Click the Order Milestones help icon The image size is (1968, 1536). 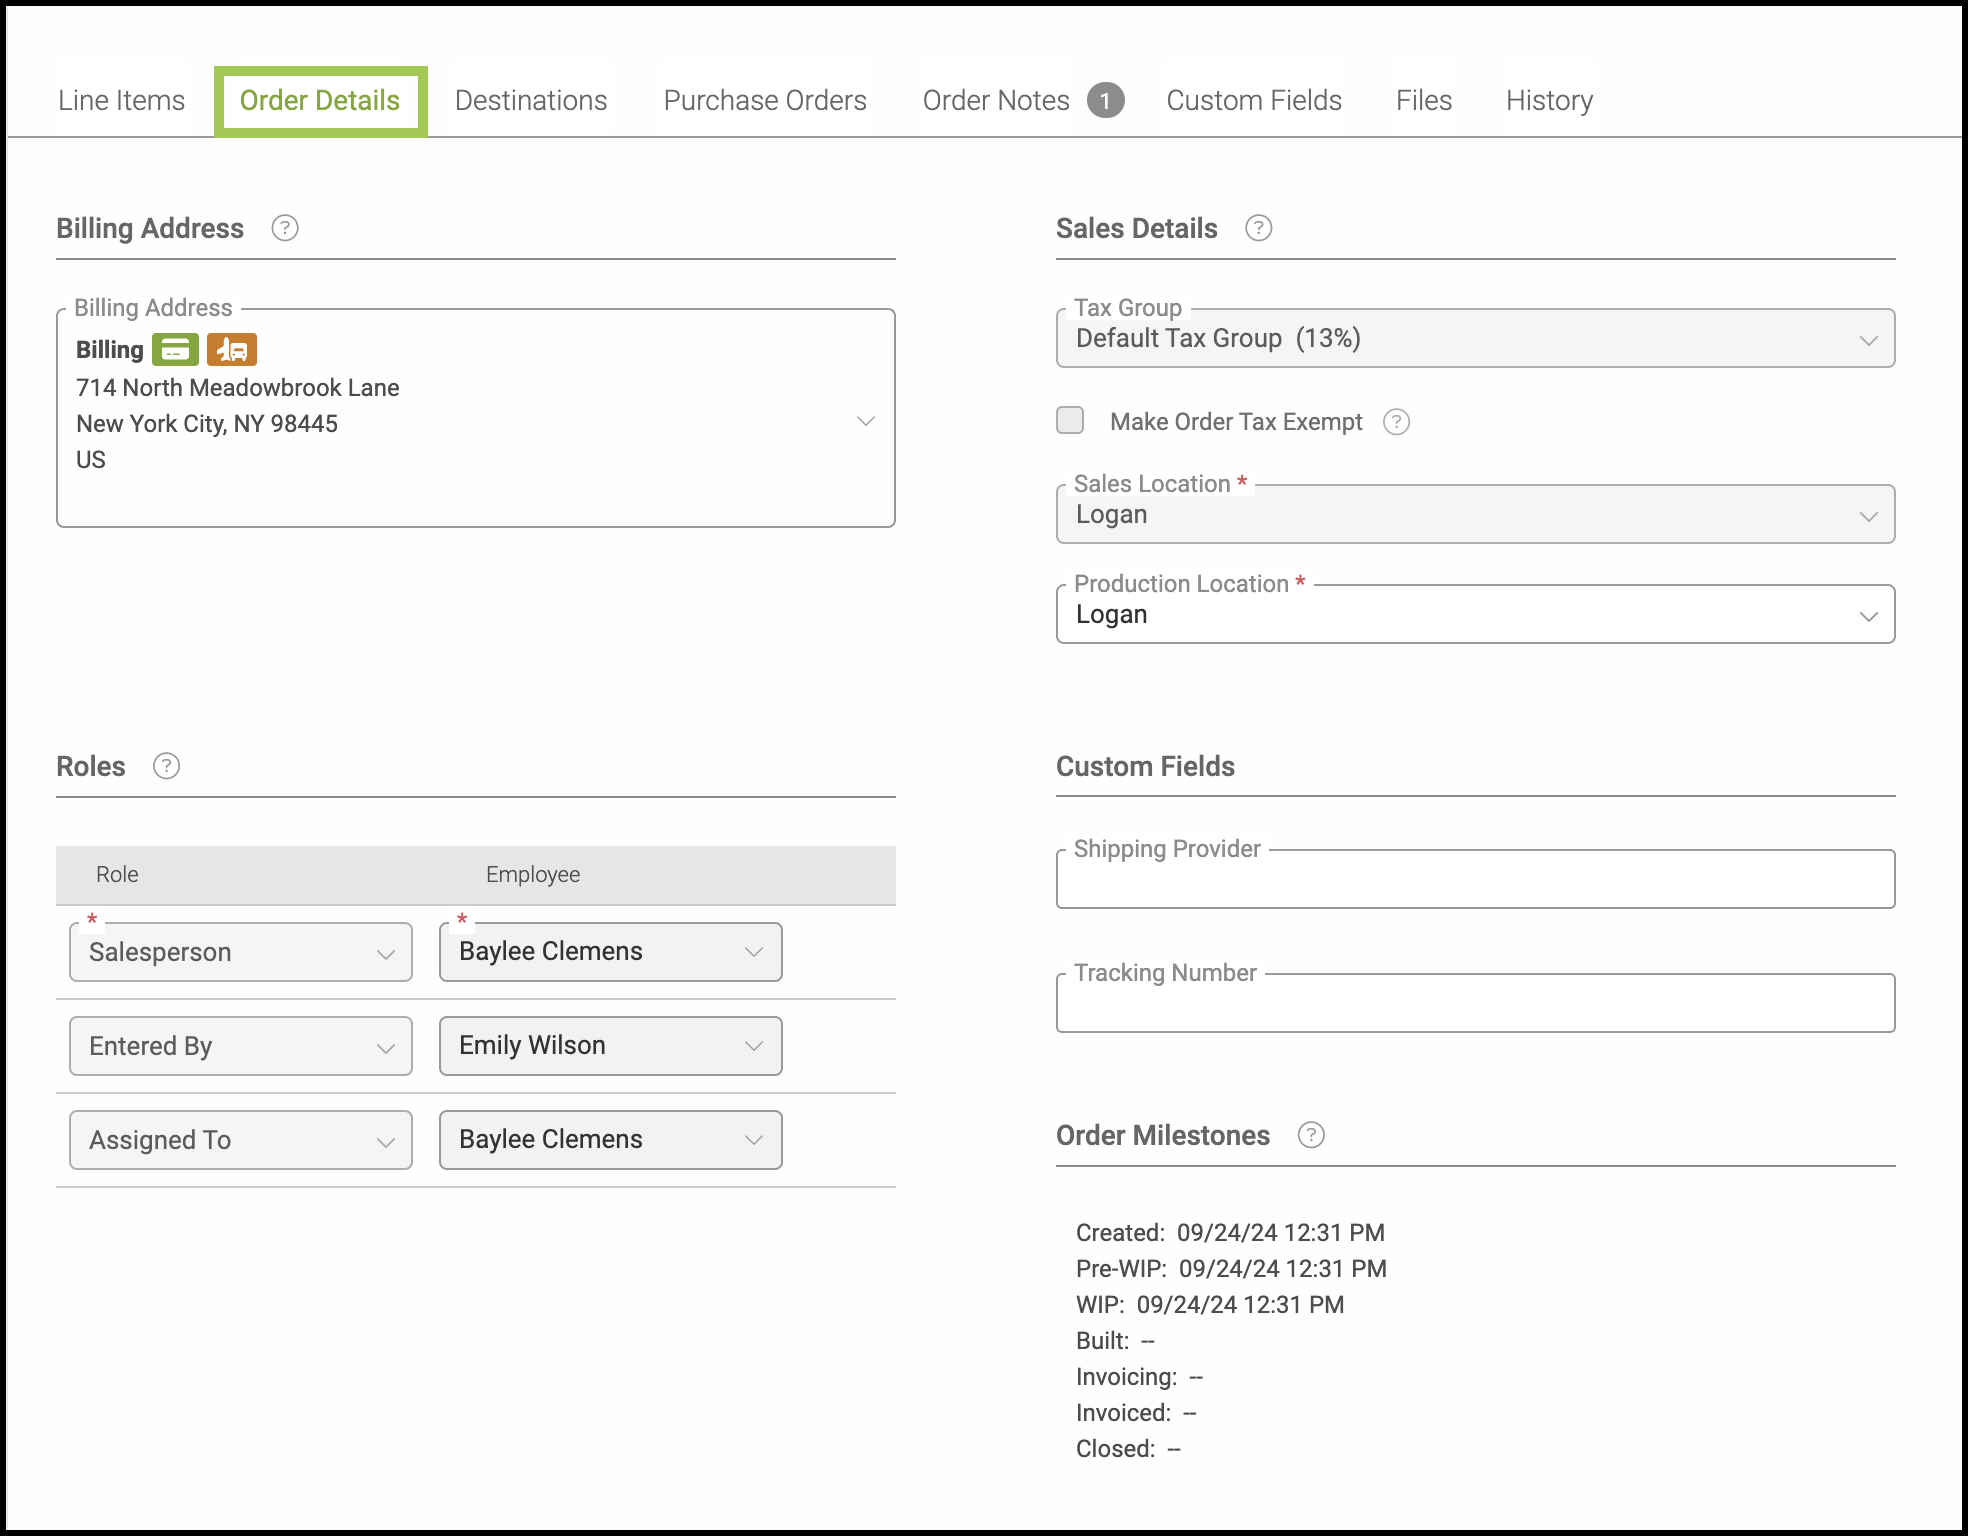(1310, 1135)
